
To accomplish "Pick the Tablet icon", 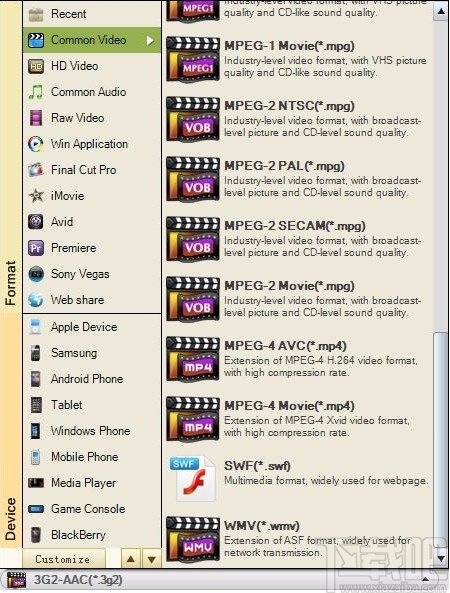I will (x=36, y=405).
